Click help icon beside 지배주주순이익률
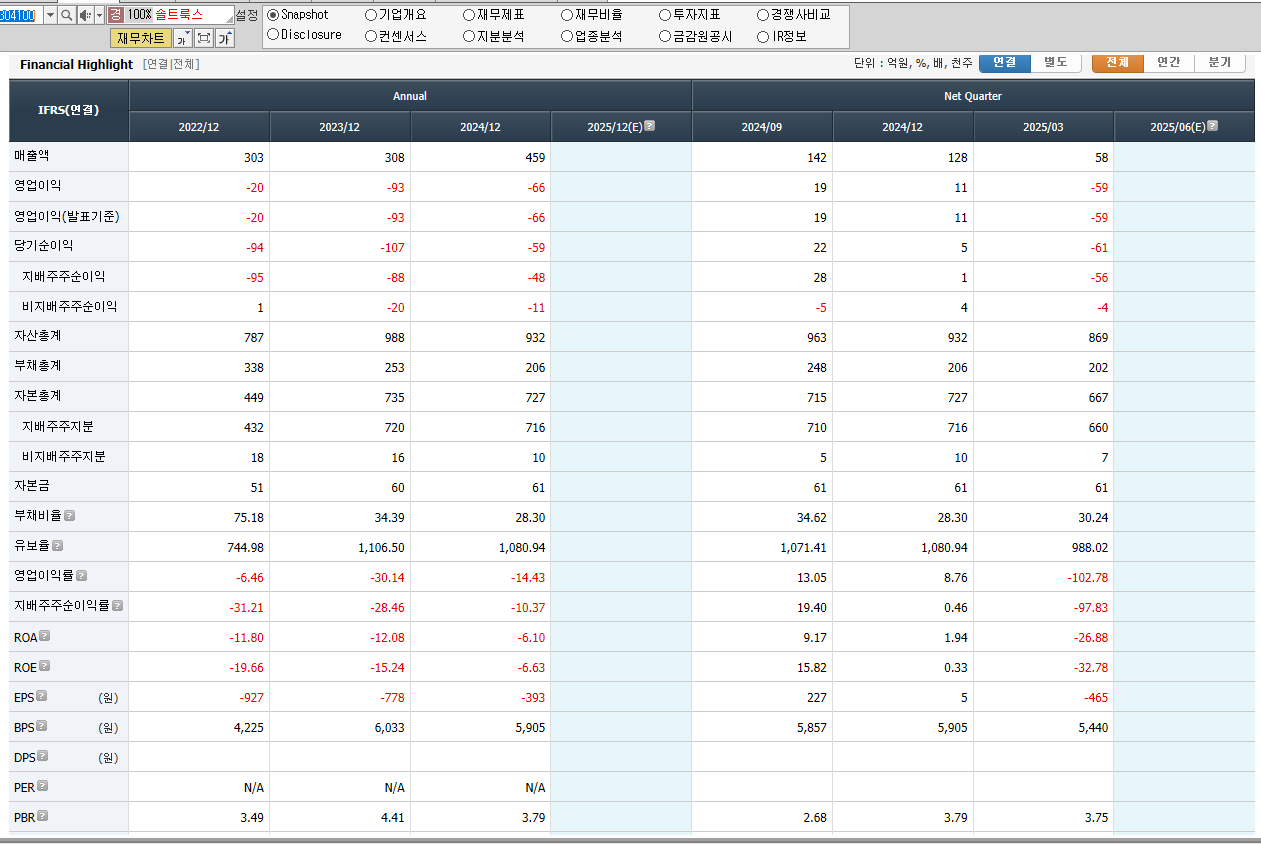This screenshot has width=1261, height=845. click(118, 606)
